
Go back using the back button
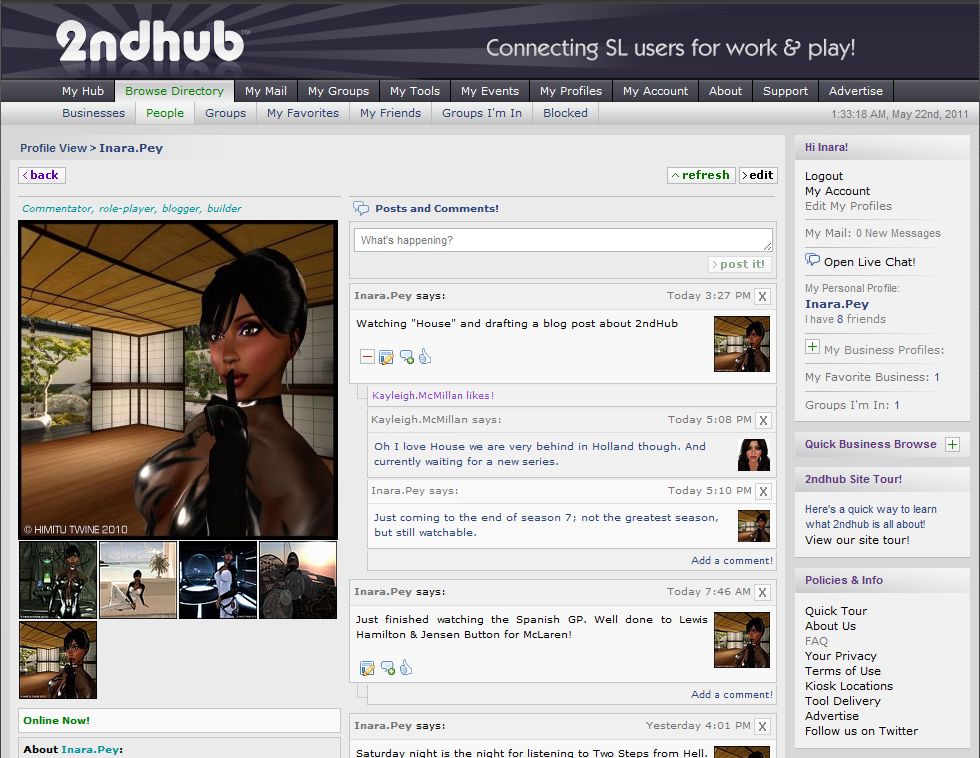[x=41, y=175]
